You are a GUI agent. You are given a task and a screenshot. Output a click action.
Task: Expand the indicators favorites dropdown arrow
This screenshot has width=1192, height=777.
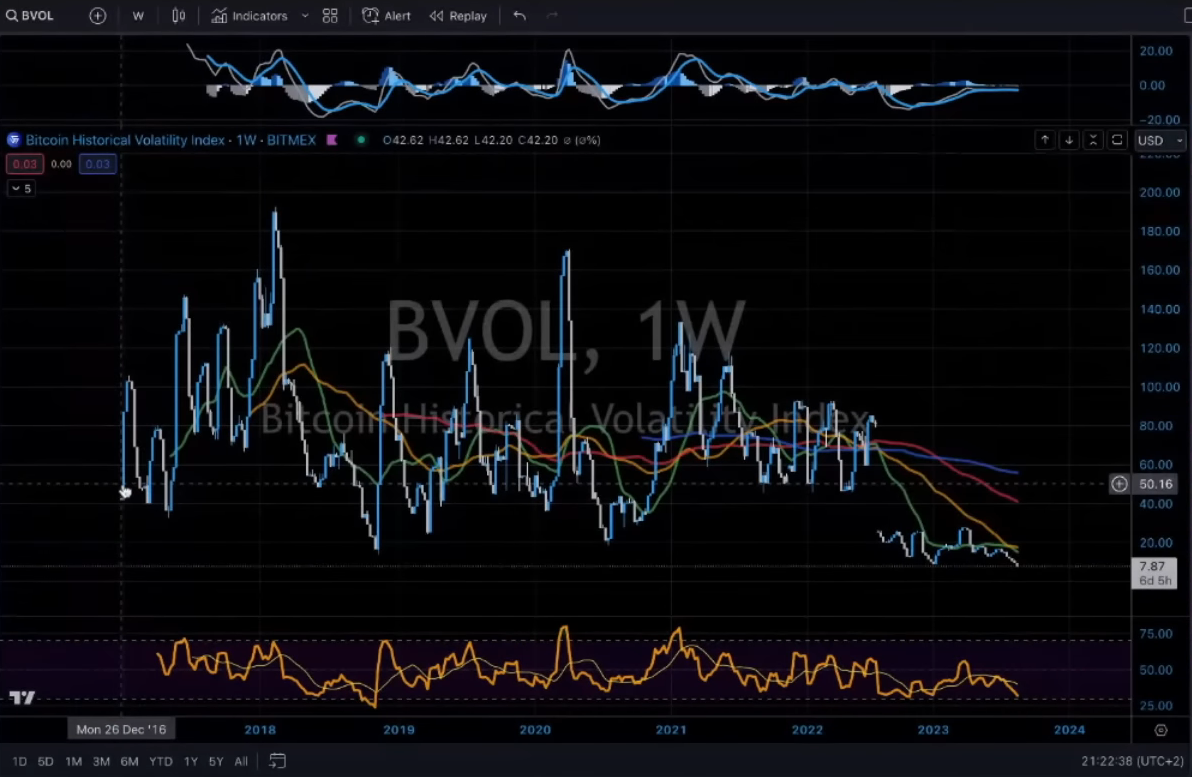coord(304,16)
